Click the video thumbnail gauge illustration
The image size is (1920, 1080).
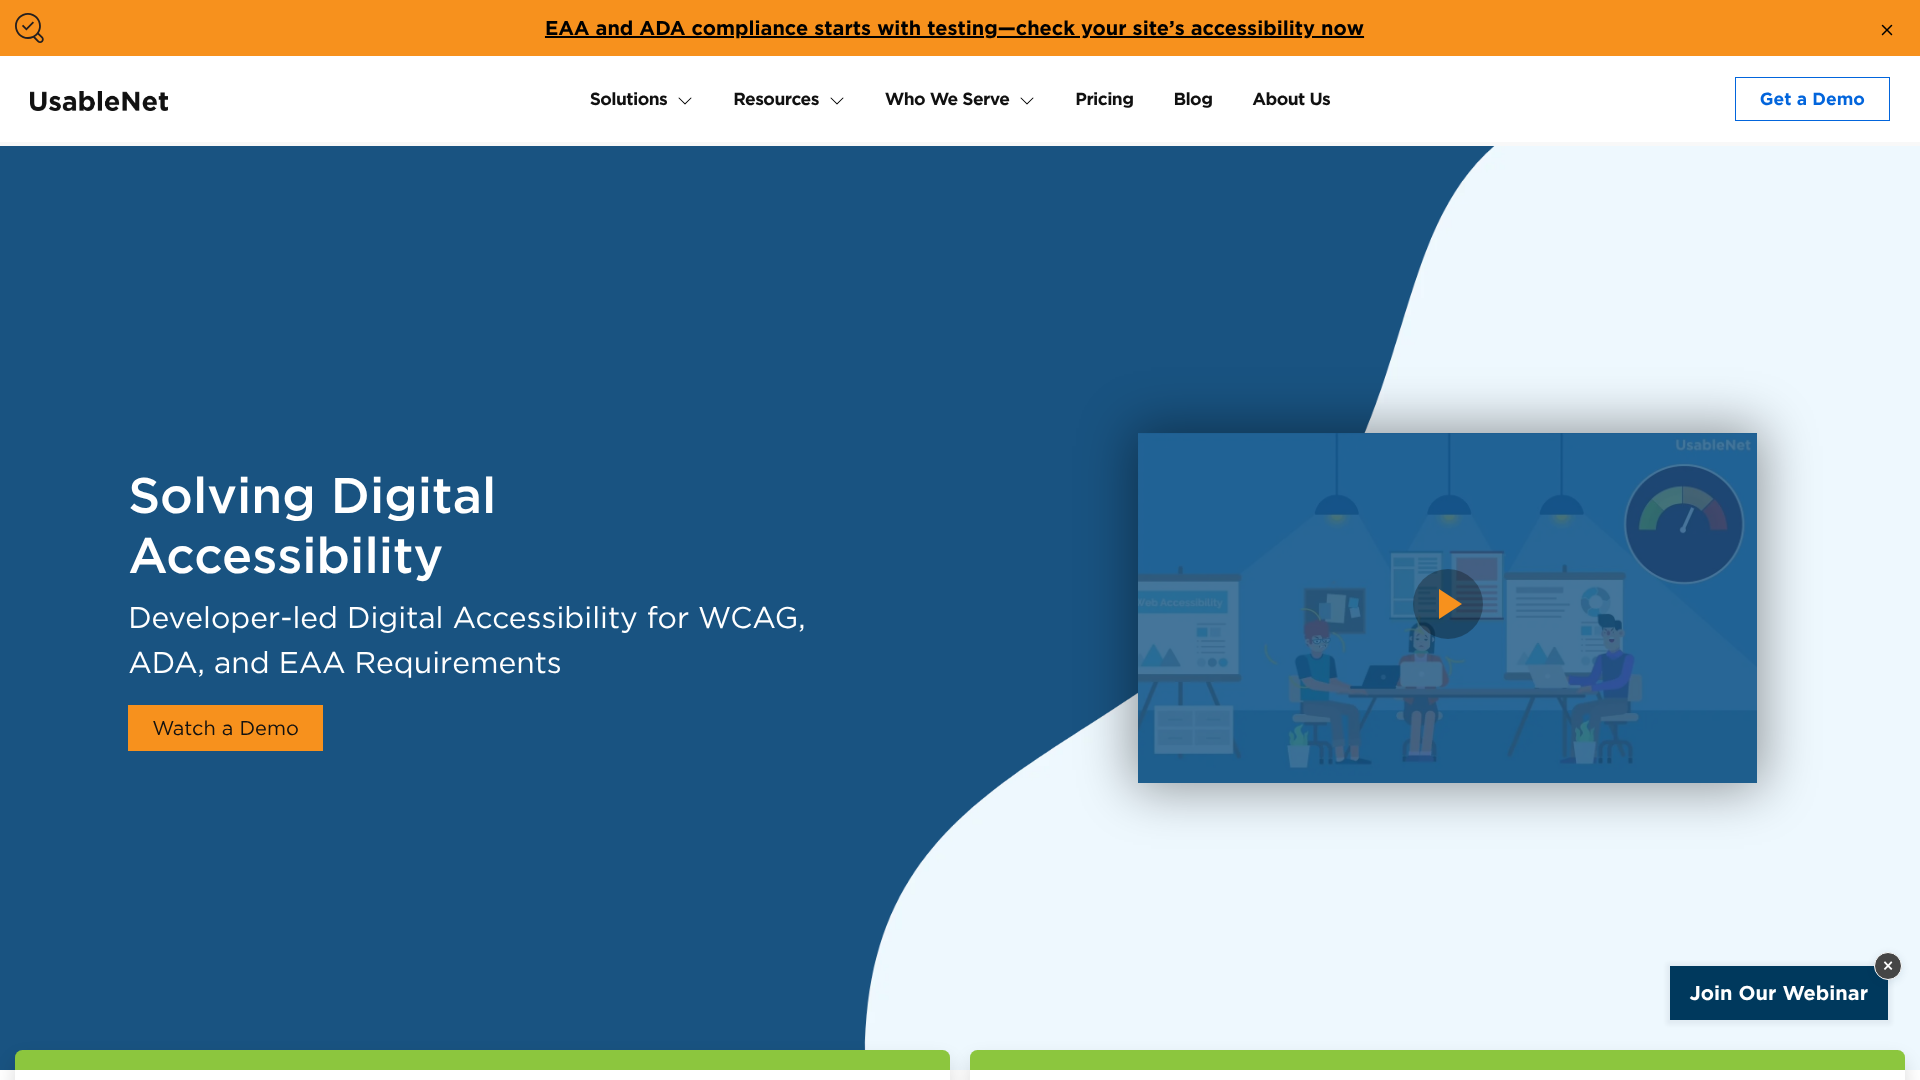1683,523
